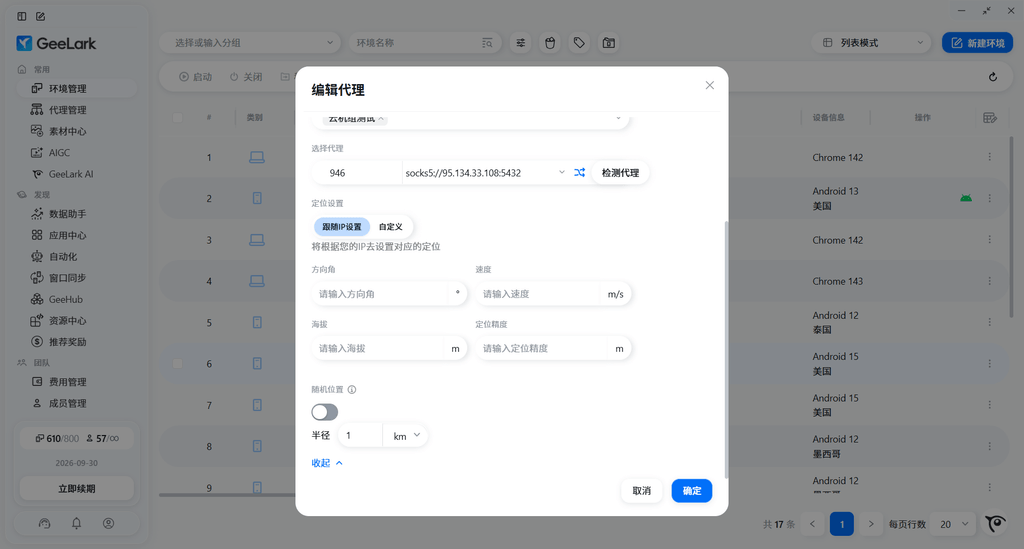1024x549 pixels.
Task: Open AIGC in sidebar
Action: click(76, 153)
